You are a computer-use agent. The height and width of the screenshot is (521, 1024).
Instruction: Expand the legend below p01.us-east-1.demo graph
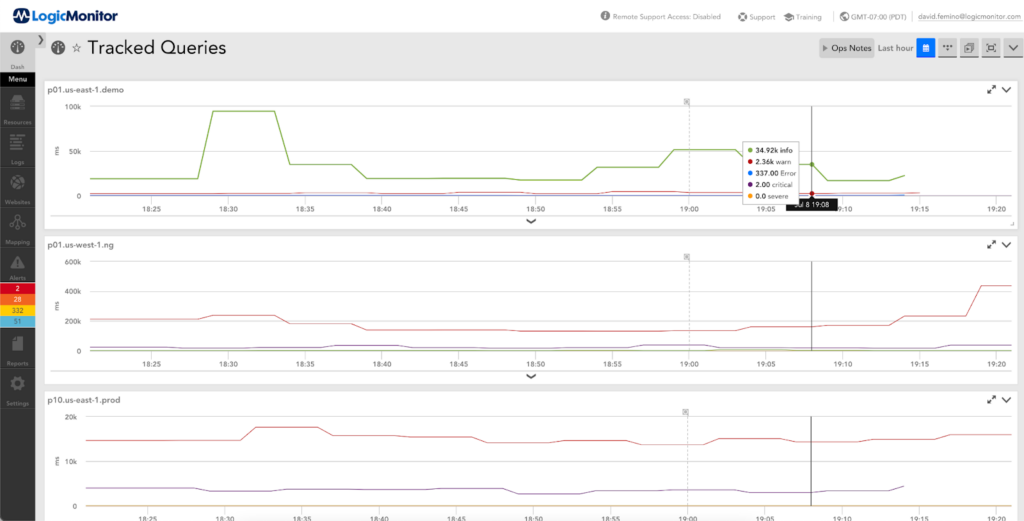pyautogui.click(x=531, y=221)
